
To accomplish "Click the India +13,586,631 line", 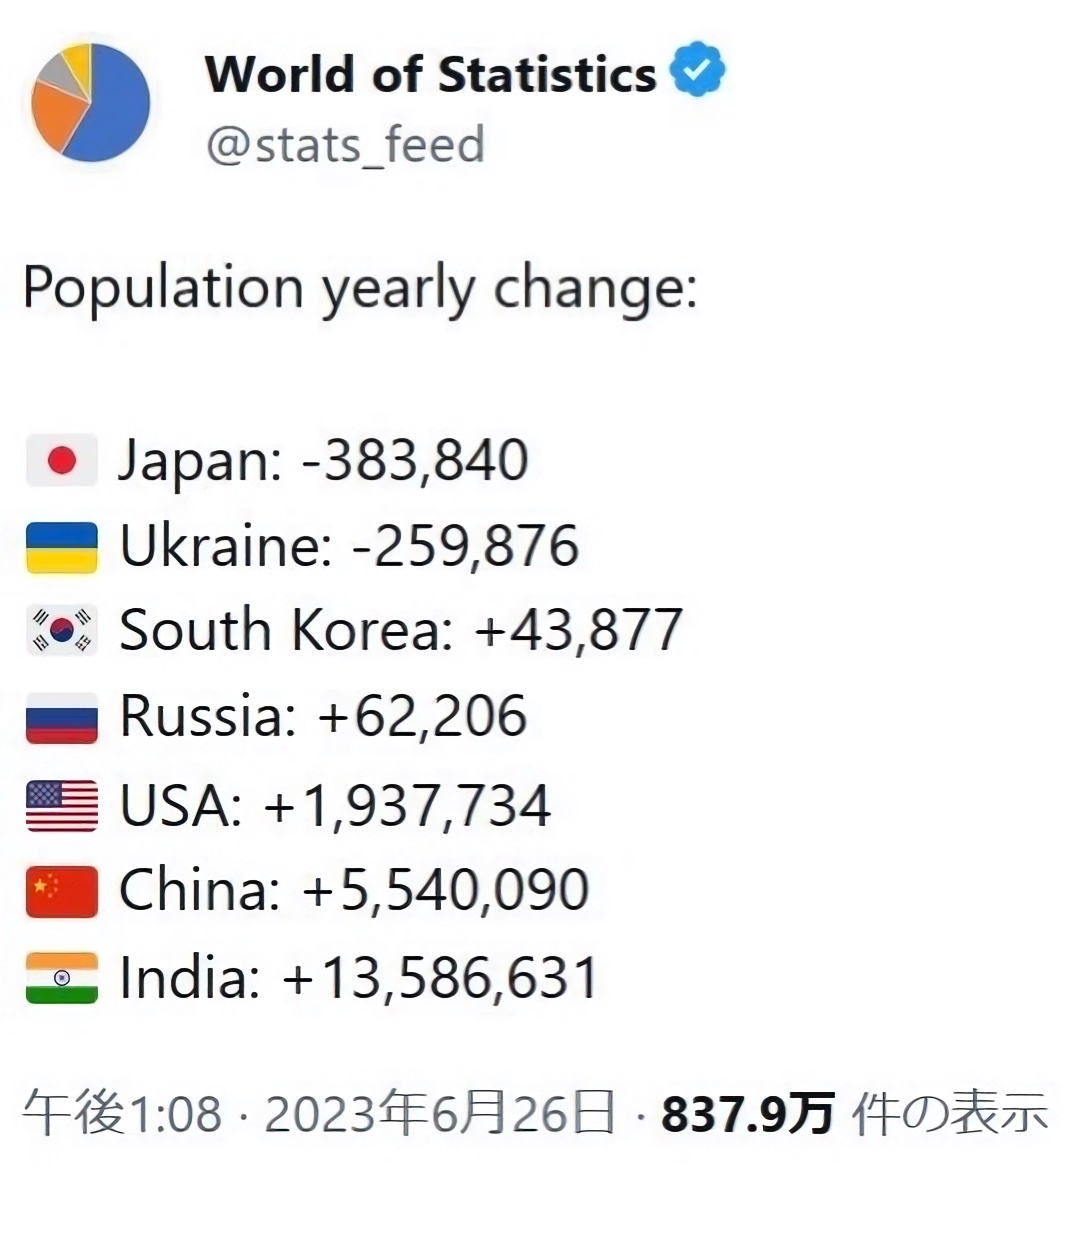I will pos(358,978).
